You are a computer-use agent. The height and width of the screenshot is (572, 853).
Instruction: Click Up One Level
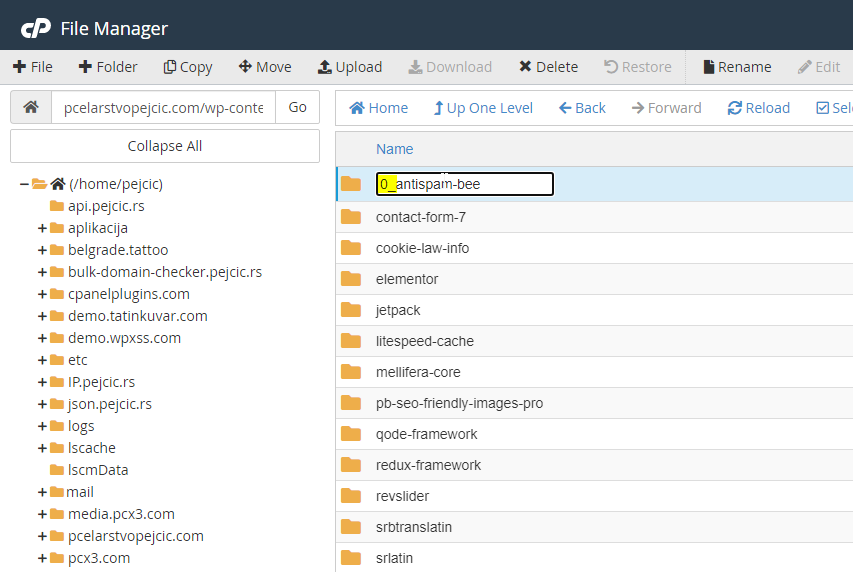pyautogui.click(x=483, y=108)
